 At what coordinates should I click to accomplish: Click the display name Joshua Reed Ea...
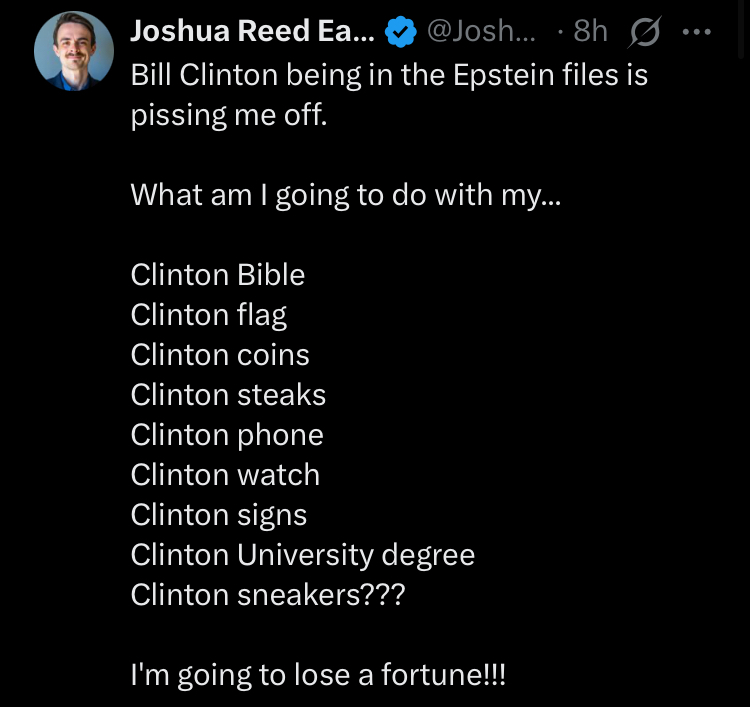pos(252,32)
